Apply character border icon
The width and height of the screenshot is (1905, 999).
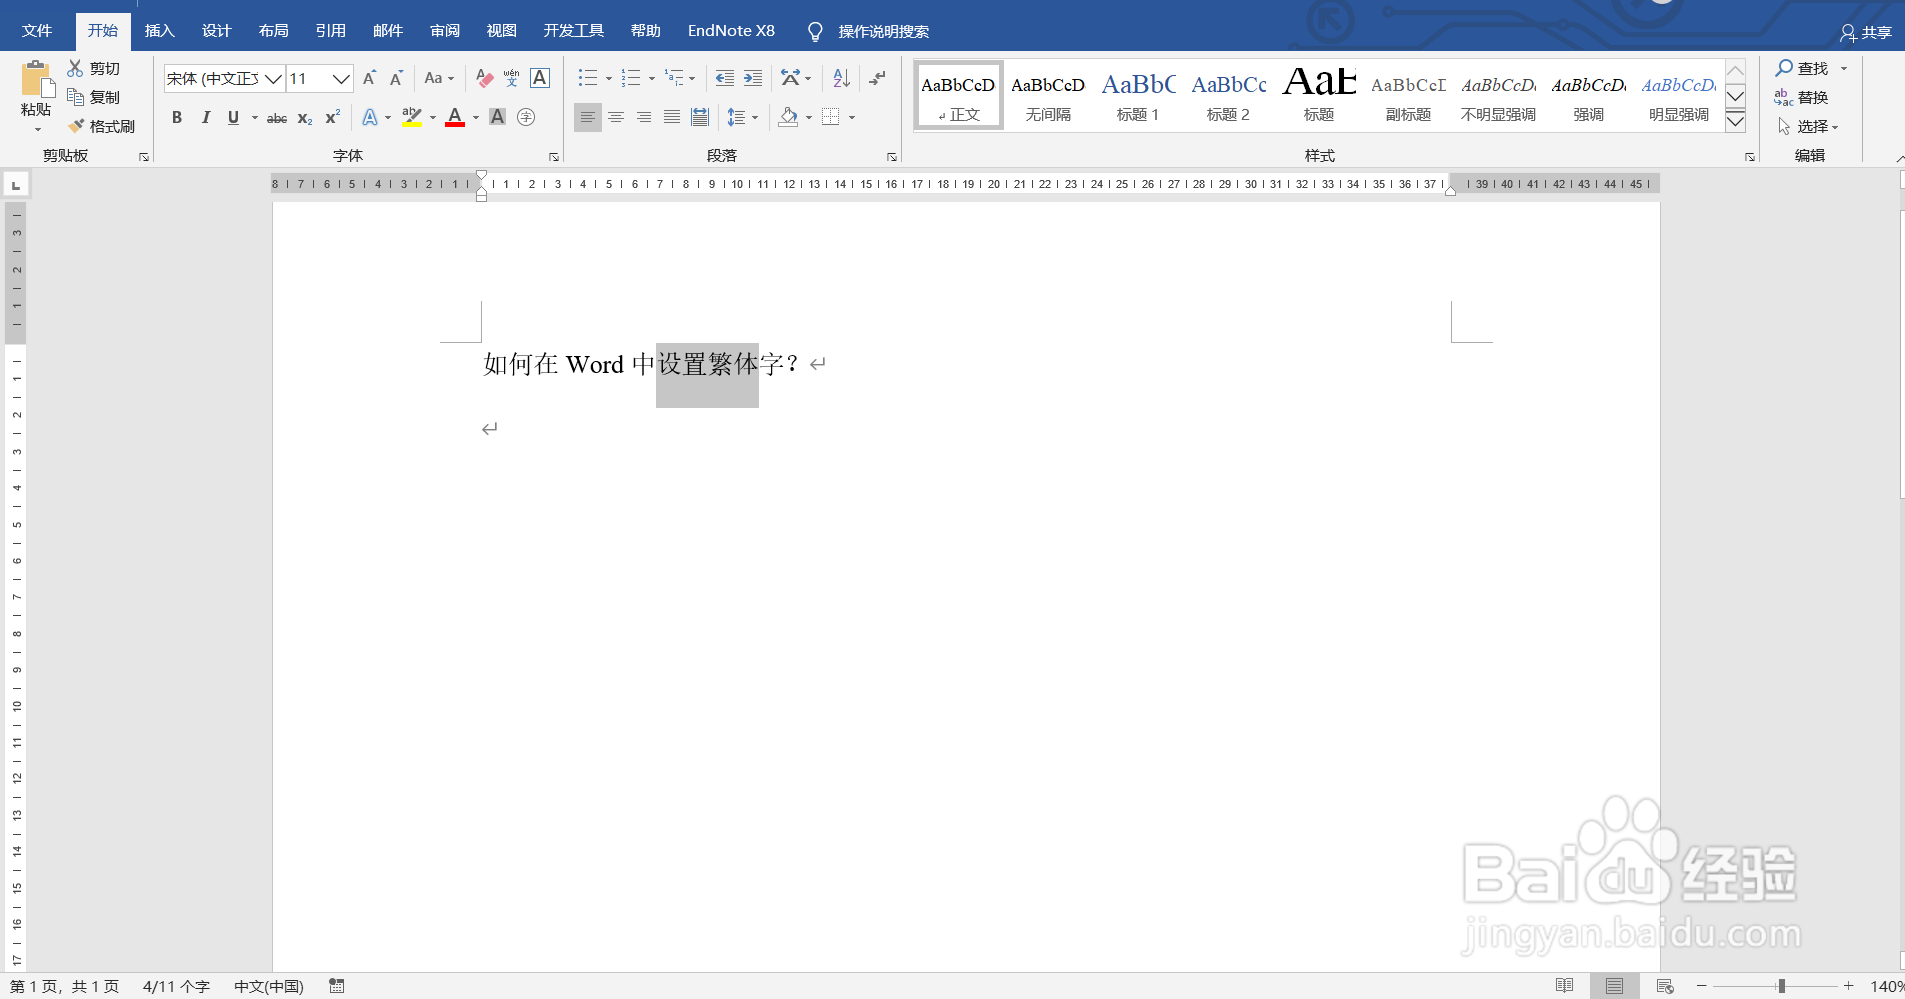click(540, 78)
